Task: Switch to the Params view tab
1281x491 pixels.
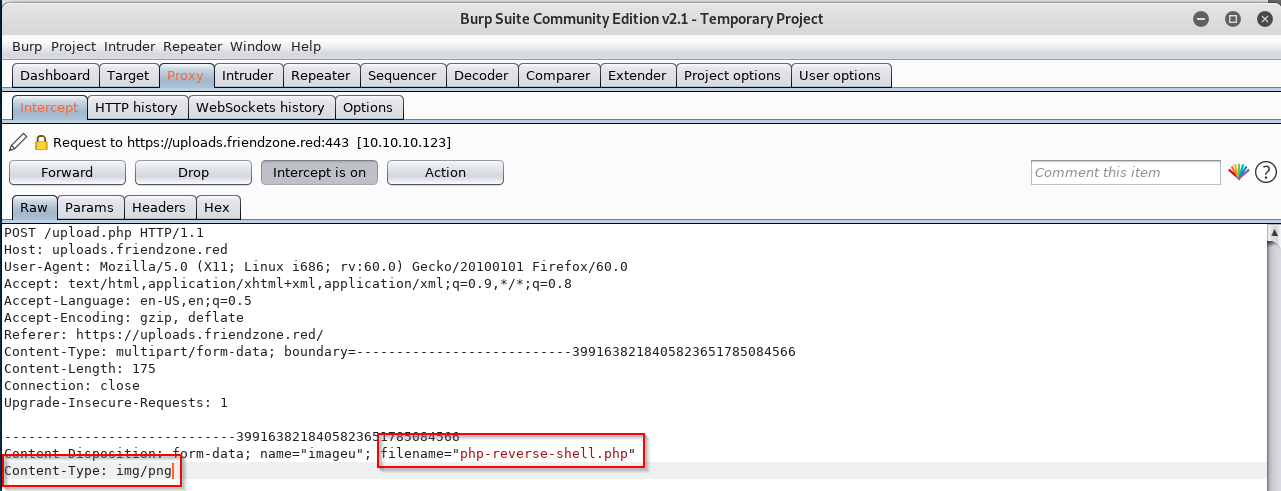Action: pyautogui.click(x=91, y=207)
